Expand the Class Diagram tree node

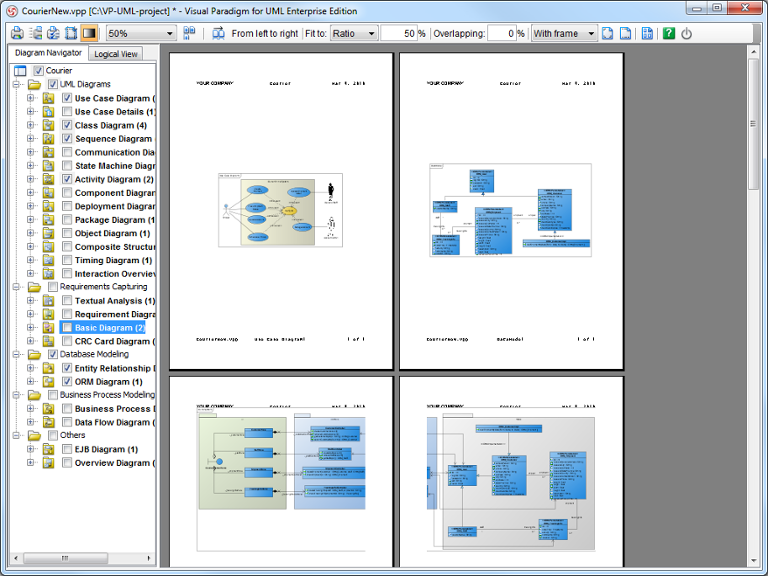(x=30, y=125)
